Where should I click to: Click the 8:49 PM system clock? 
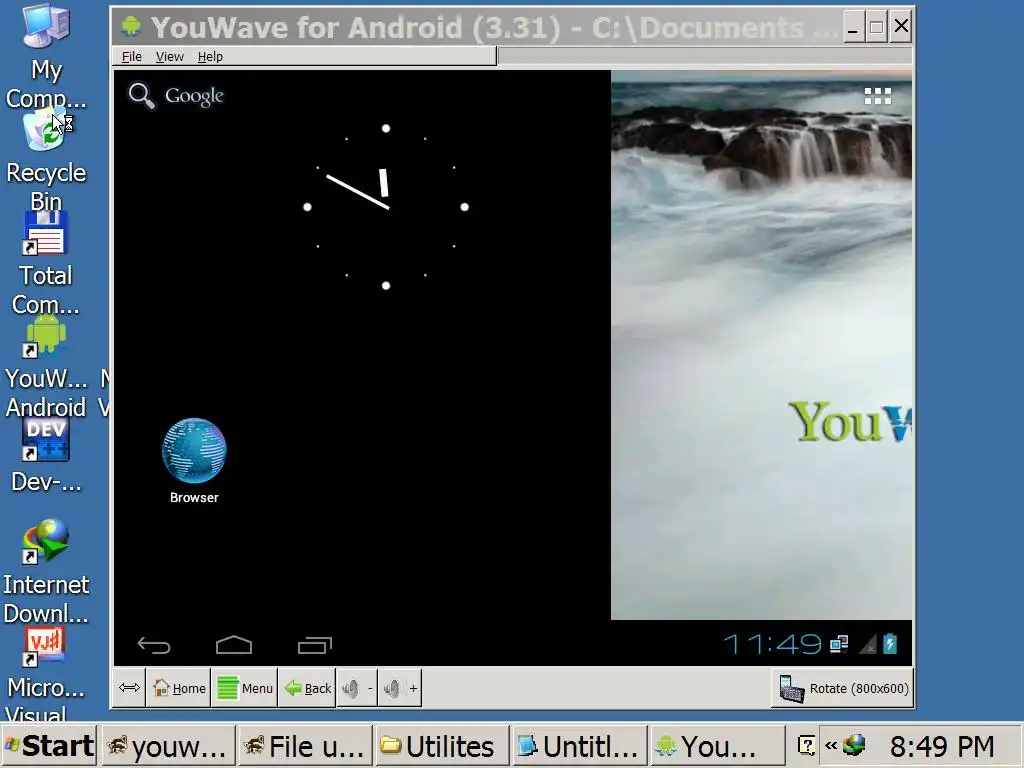(x=942, y=746)
